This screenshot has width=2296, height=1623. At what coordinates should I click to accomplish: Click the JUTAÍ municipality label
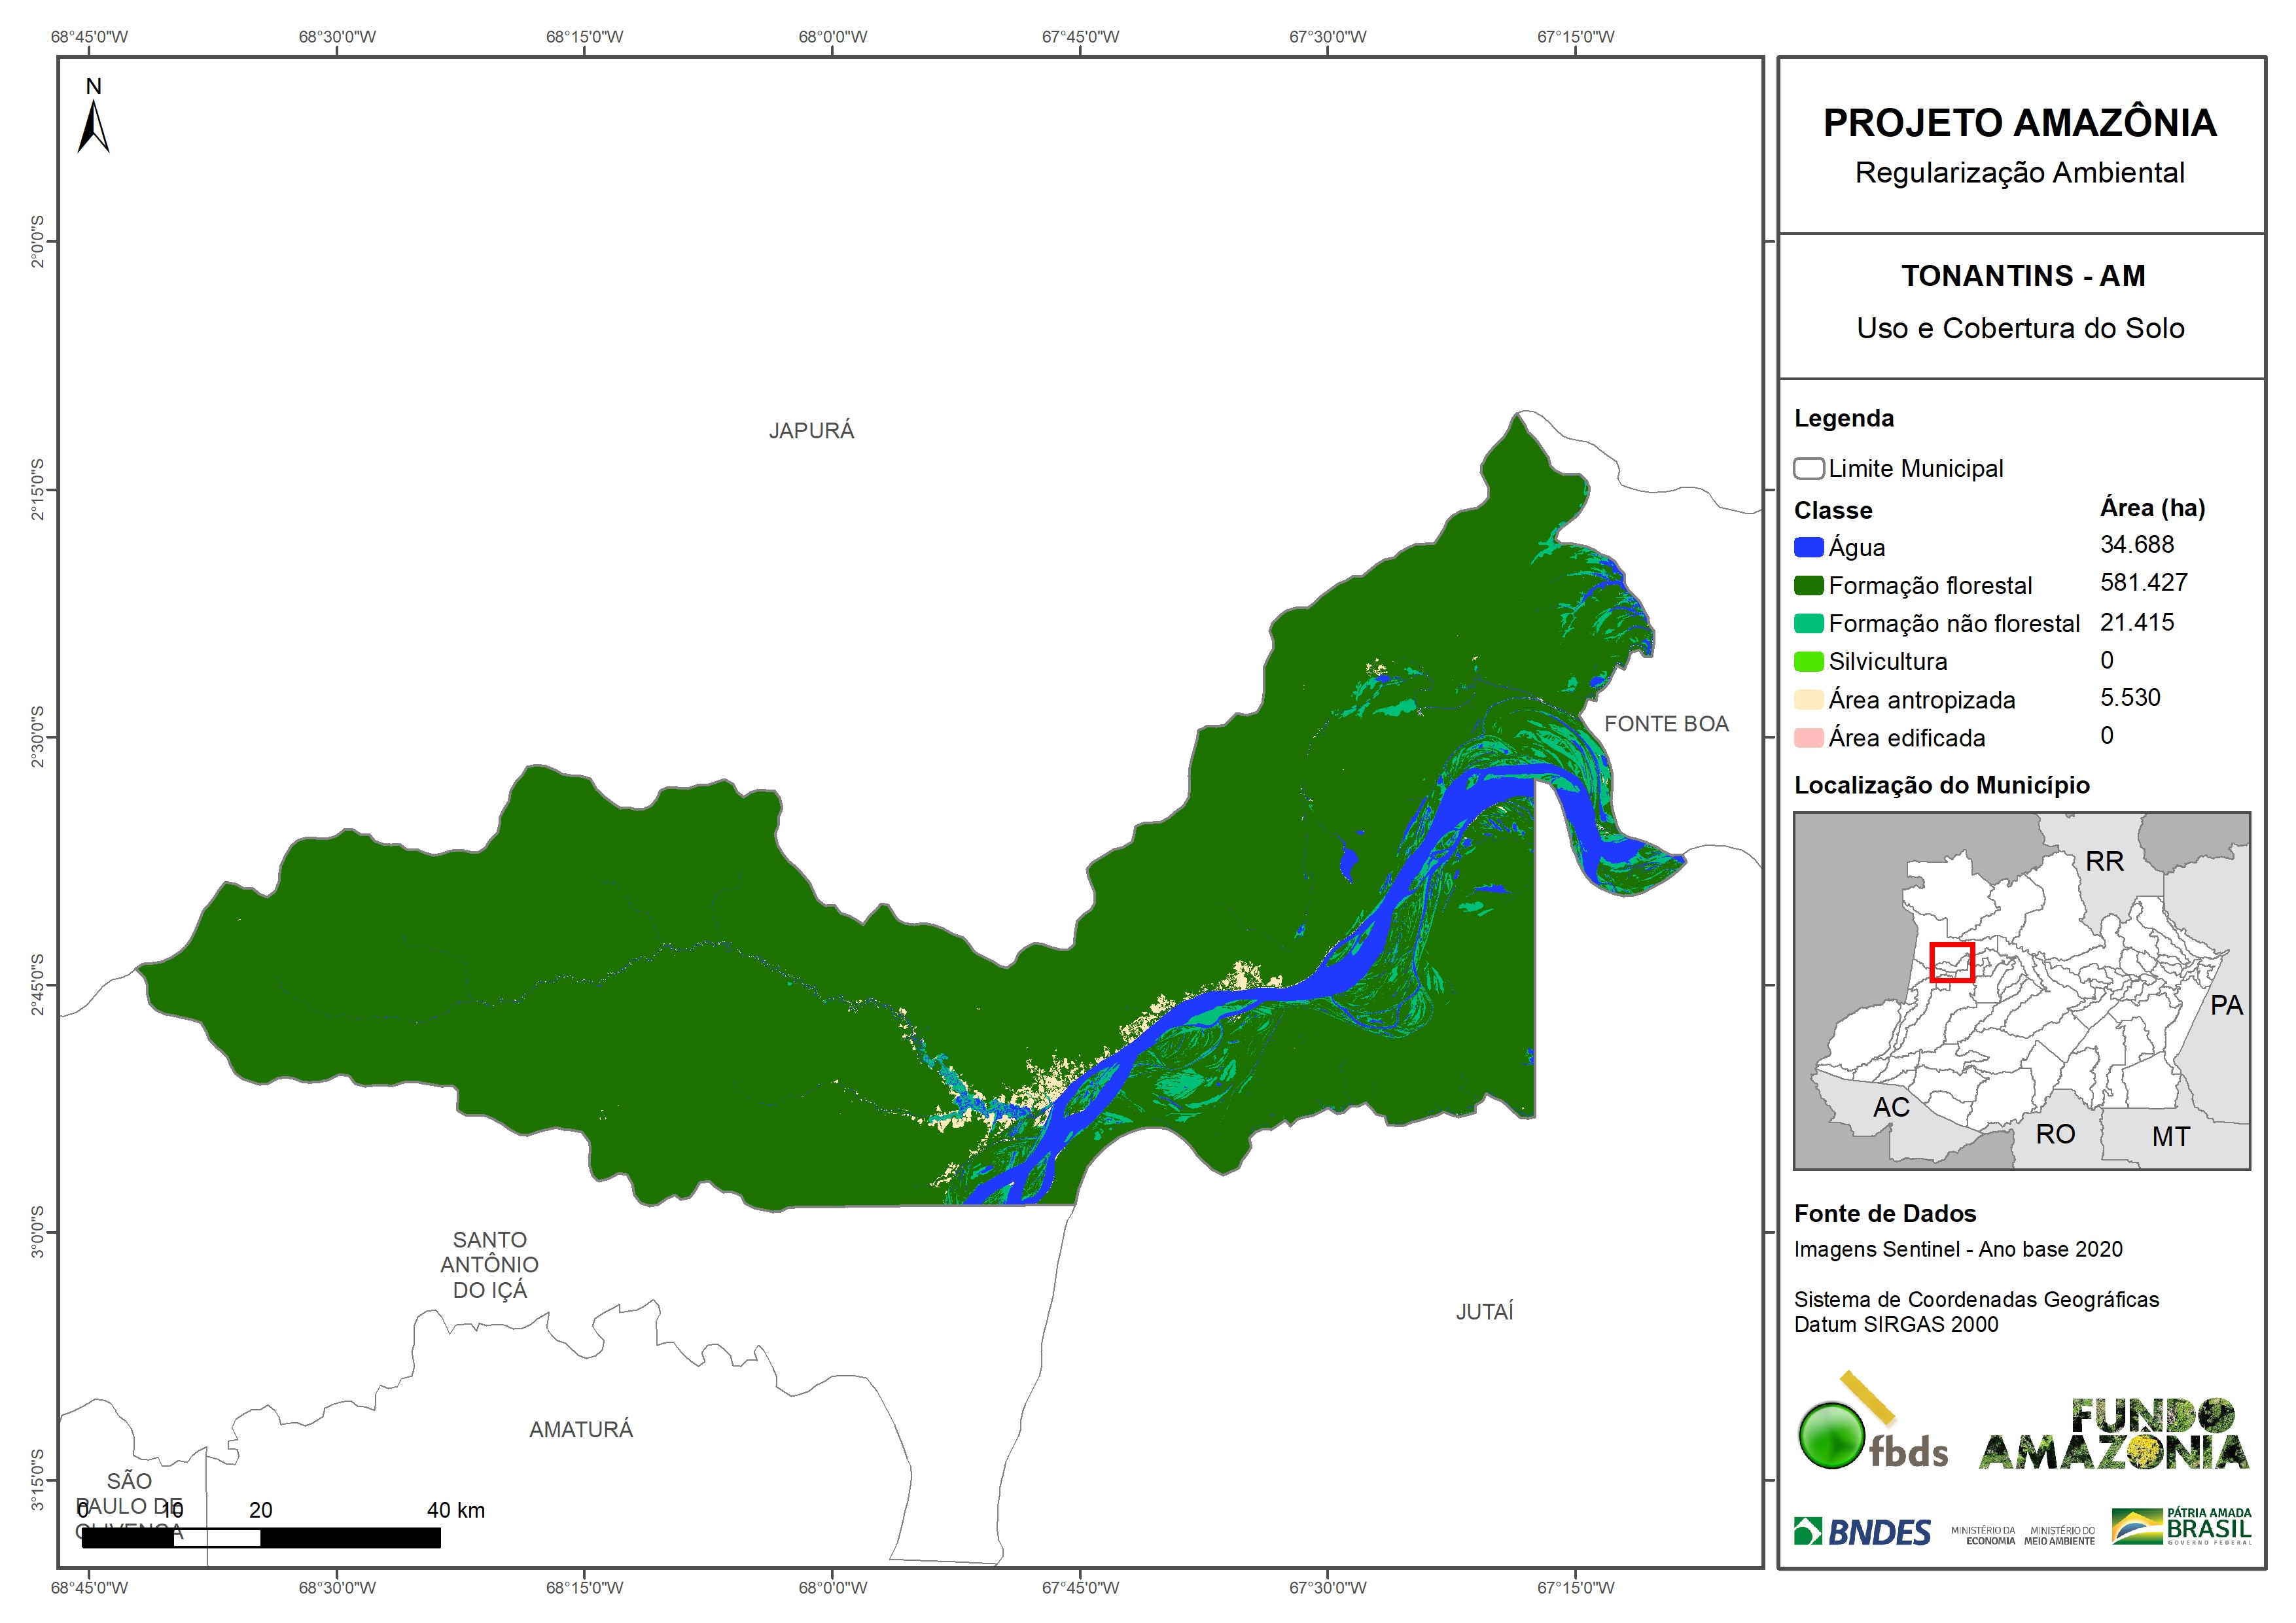1484,1311
